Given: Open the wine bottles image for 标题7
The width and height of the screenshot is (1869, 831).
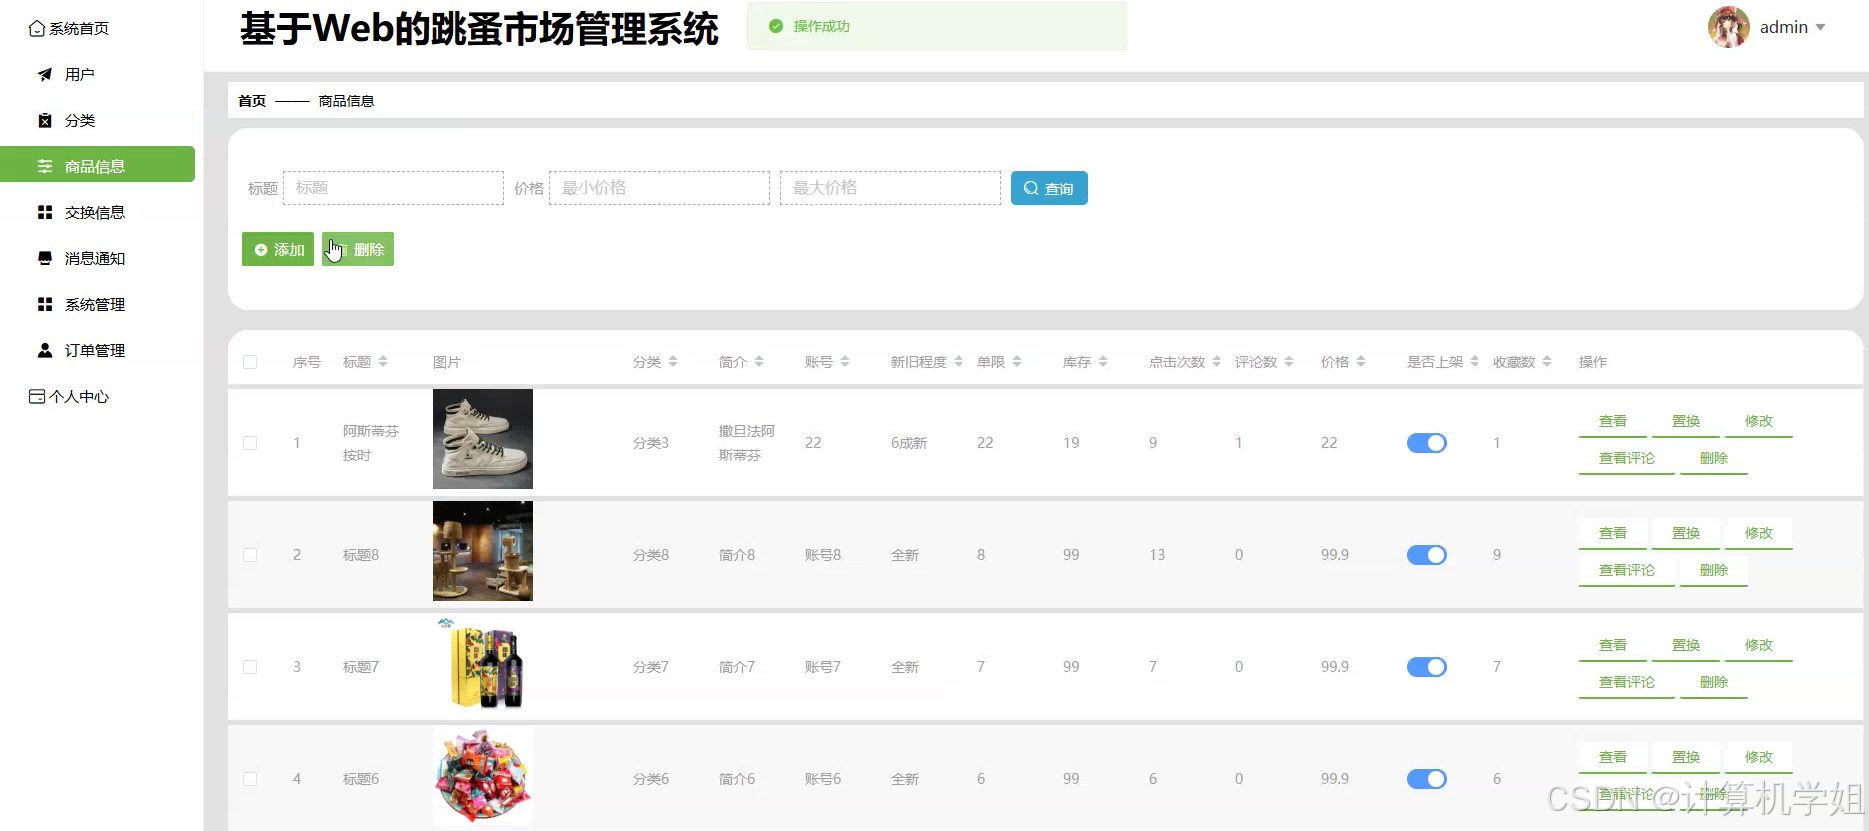Looking at the screenshot, I should (483, 663).
